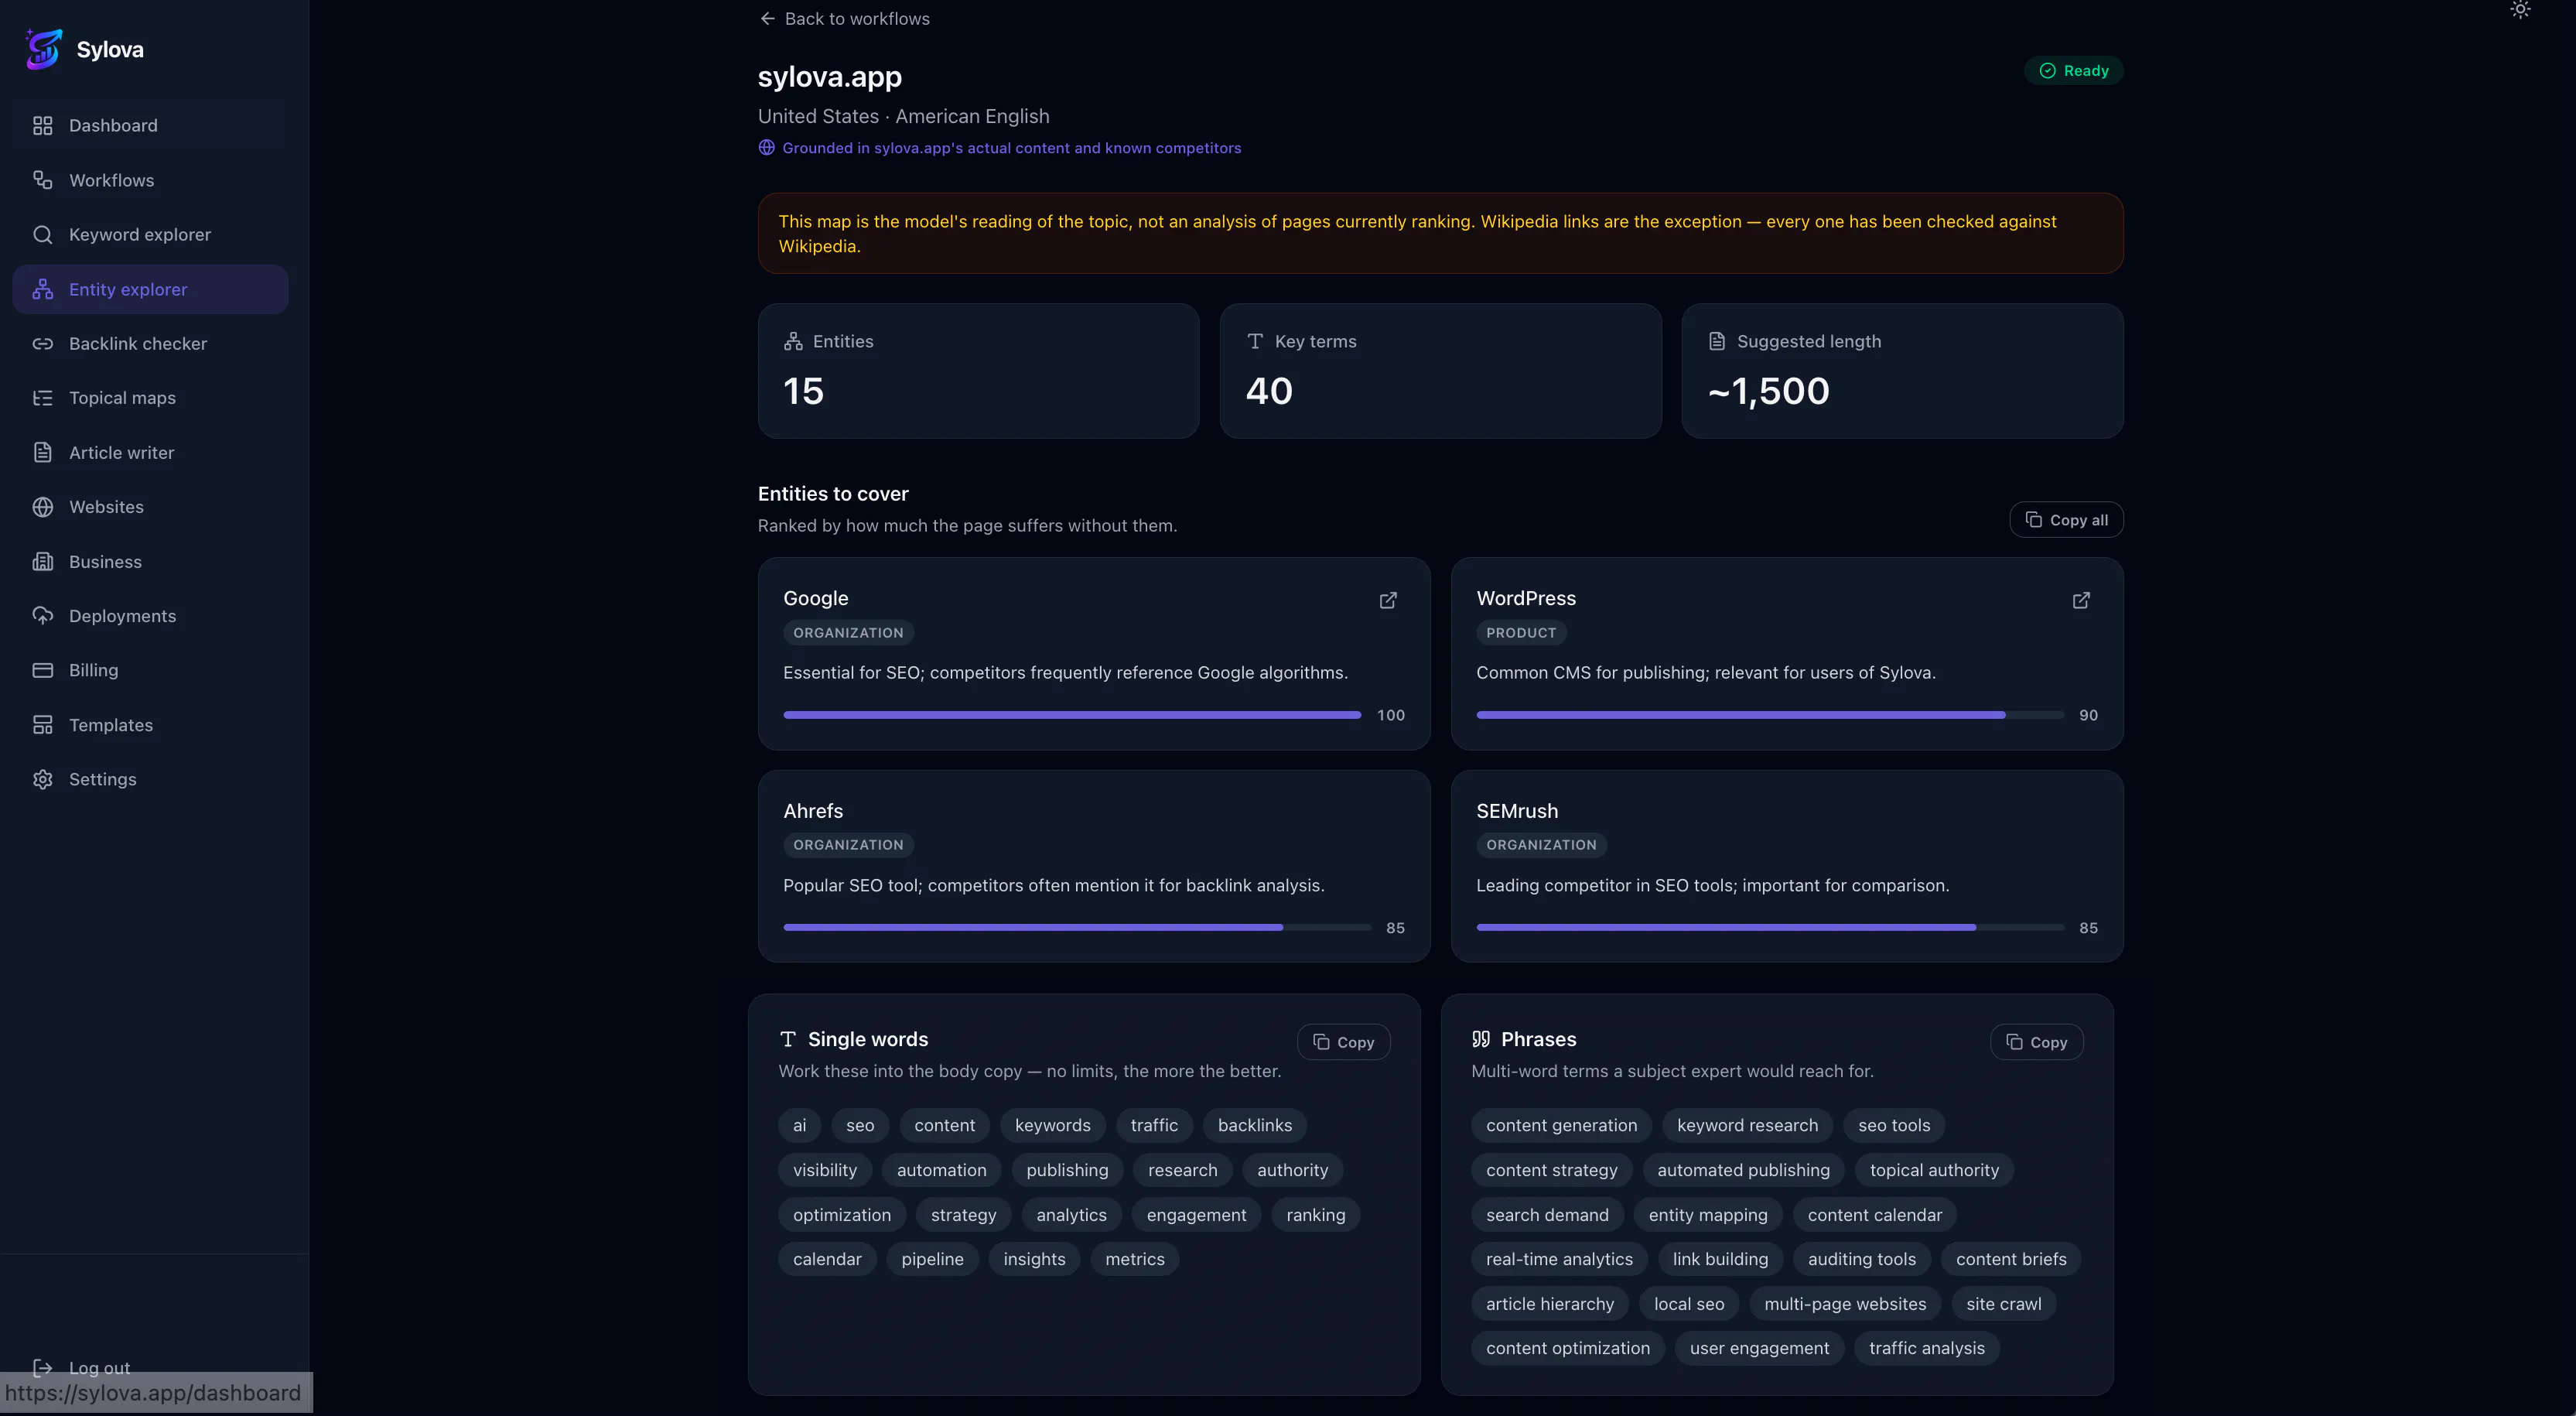Go to Workflows in the sidebar
This screenshot has width=2576, height=1416.
[150, 180]
